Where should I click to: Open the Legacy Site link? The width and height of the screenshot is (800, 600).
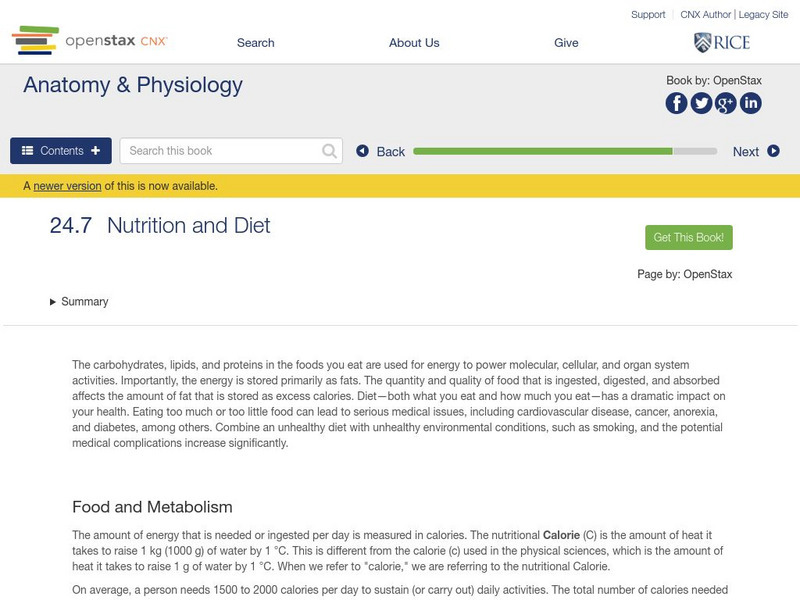click(763, 15)
